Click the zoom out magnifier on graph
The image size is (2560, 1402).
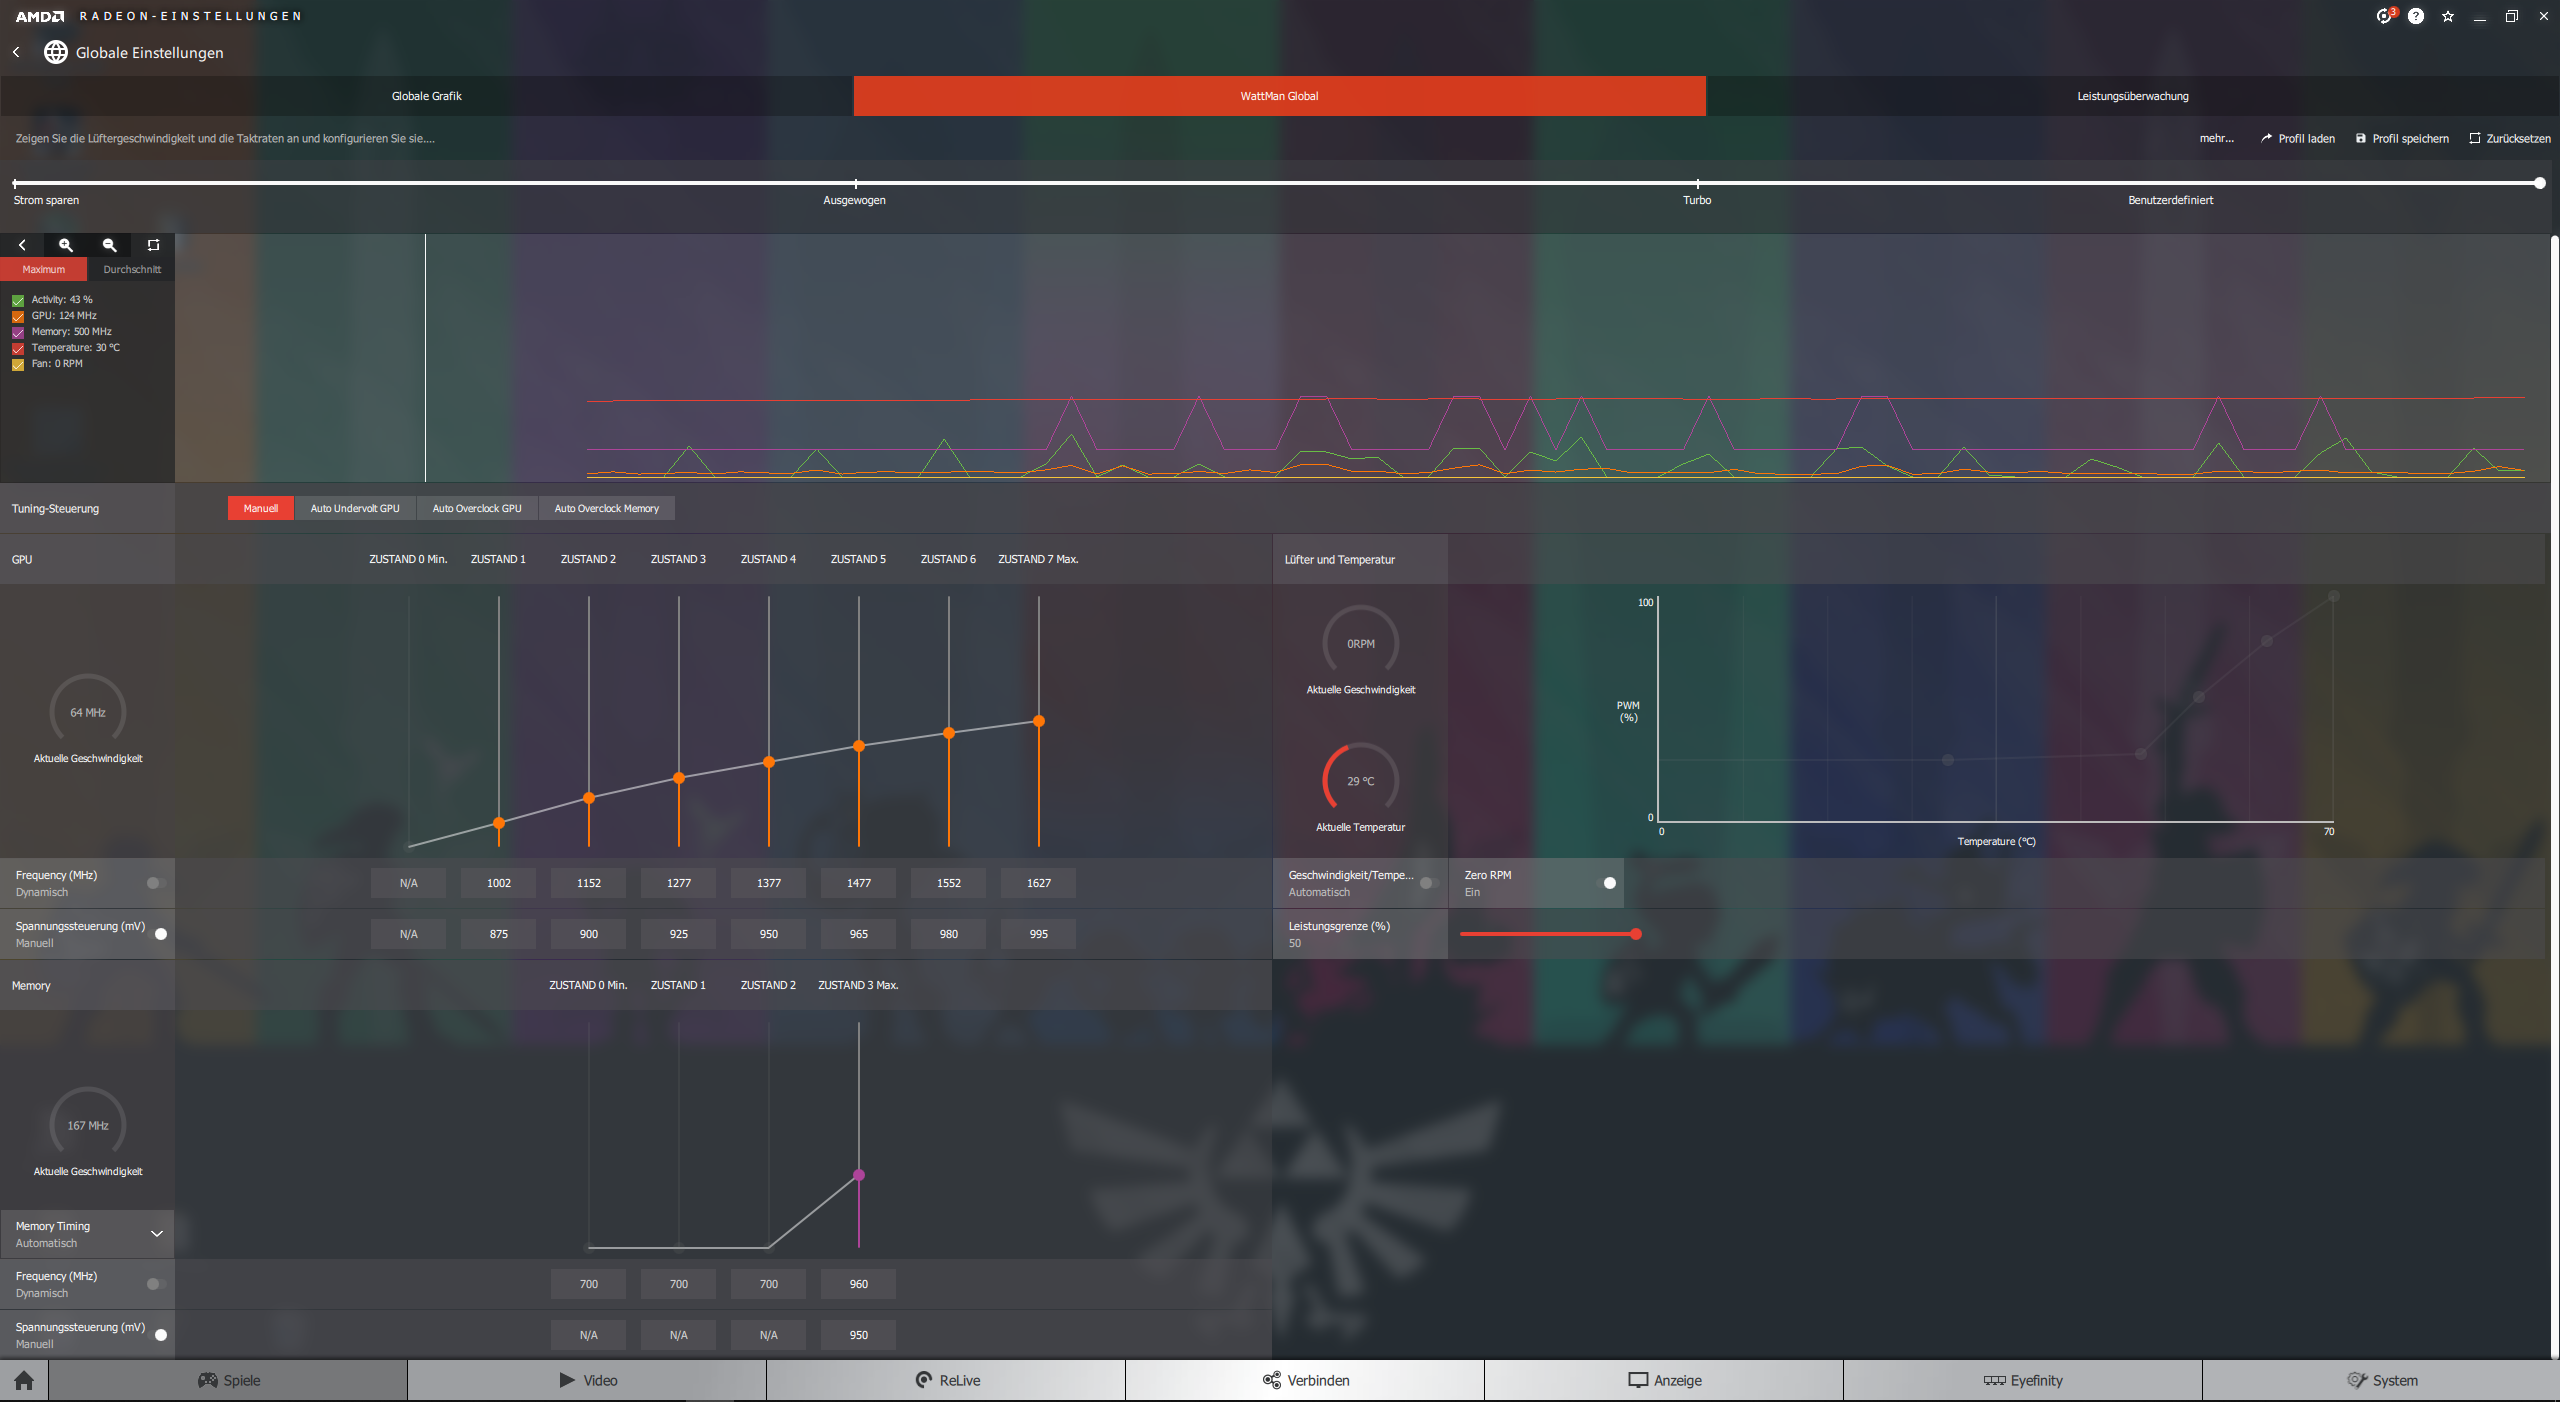point(110,245)
